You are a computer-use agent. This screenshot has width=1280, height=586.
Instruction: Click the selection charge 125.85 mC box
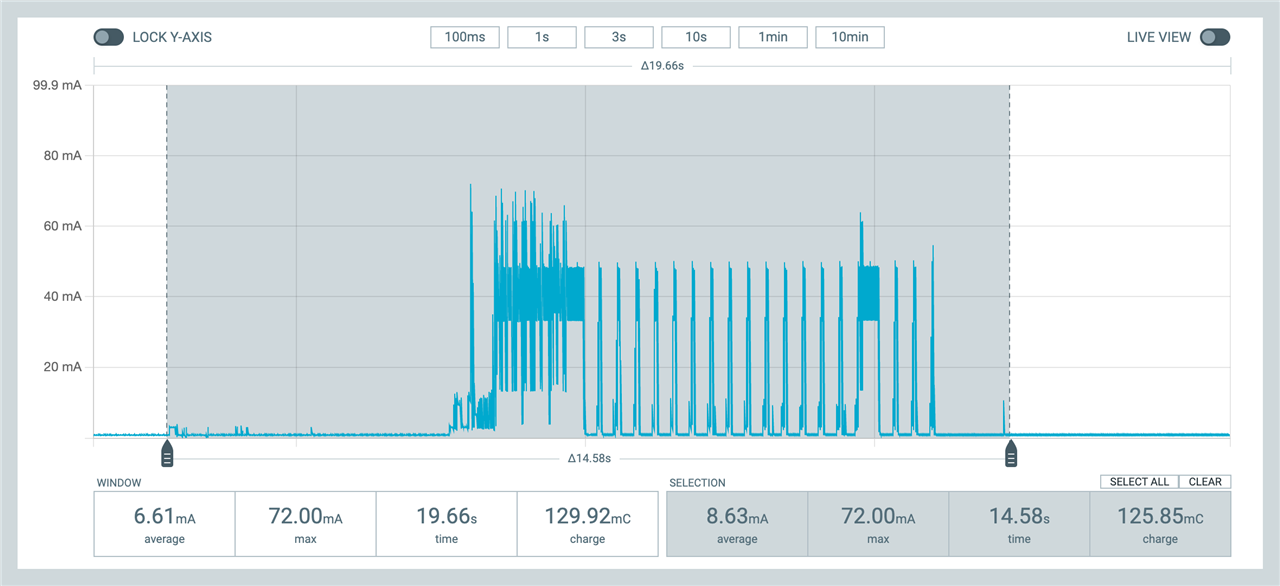click(x=1160, y=524)
